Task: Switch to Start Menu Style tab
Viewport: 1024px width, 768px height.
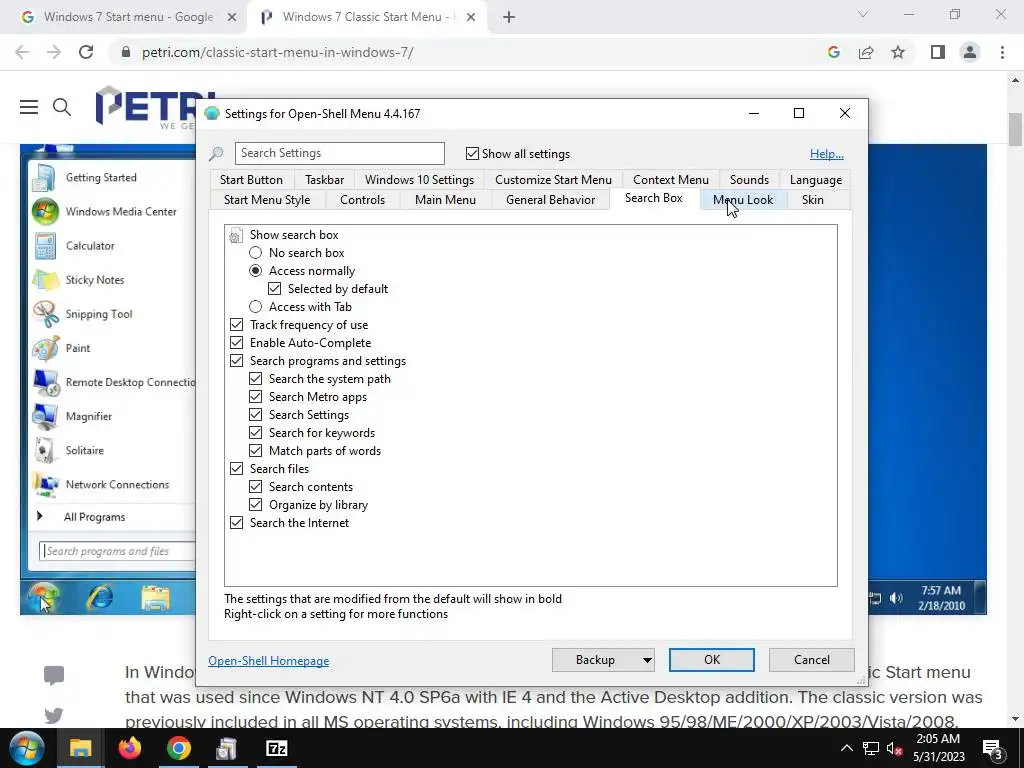Action: click(x=267, y=200)
